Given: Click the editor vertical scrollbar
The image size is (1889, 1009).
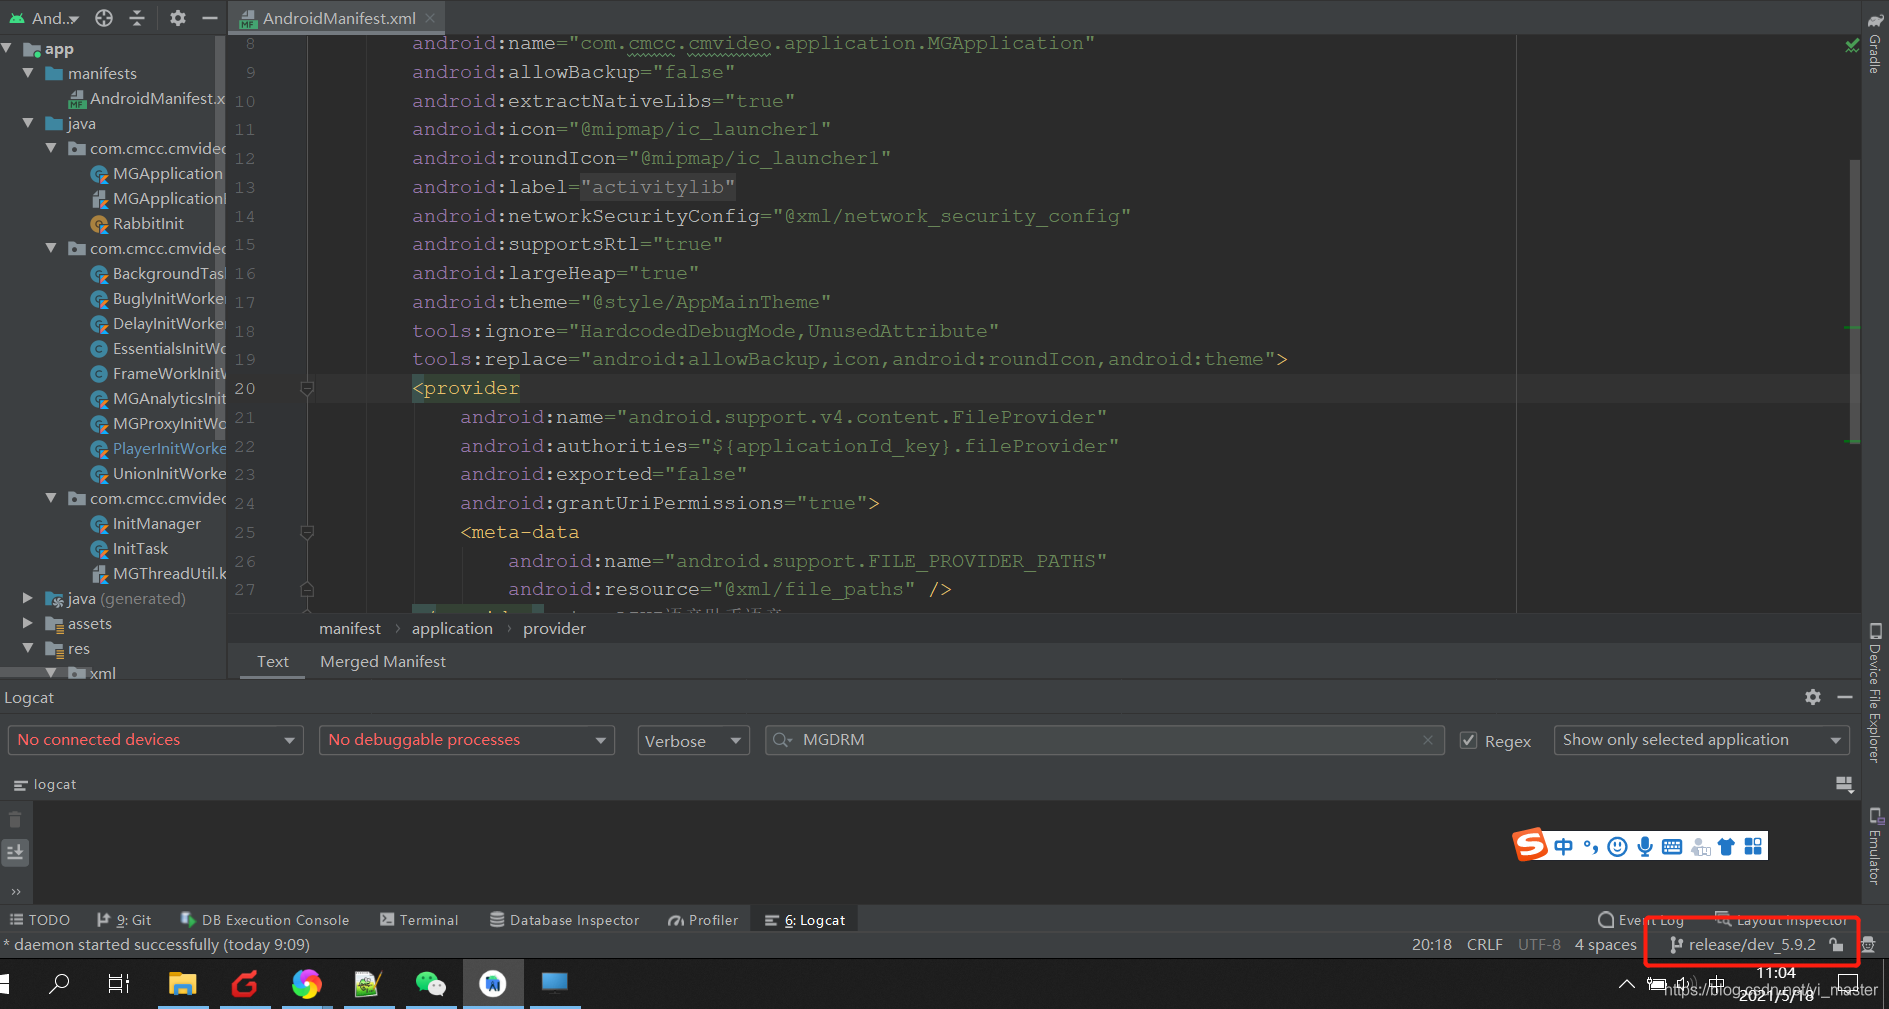Looking at the screenshot, I should click(1854, 300).
